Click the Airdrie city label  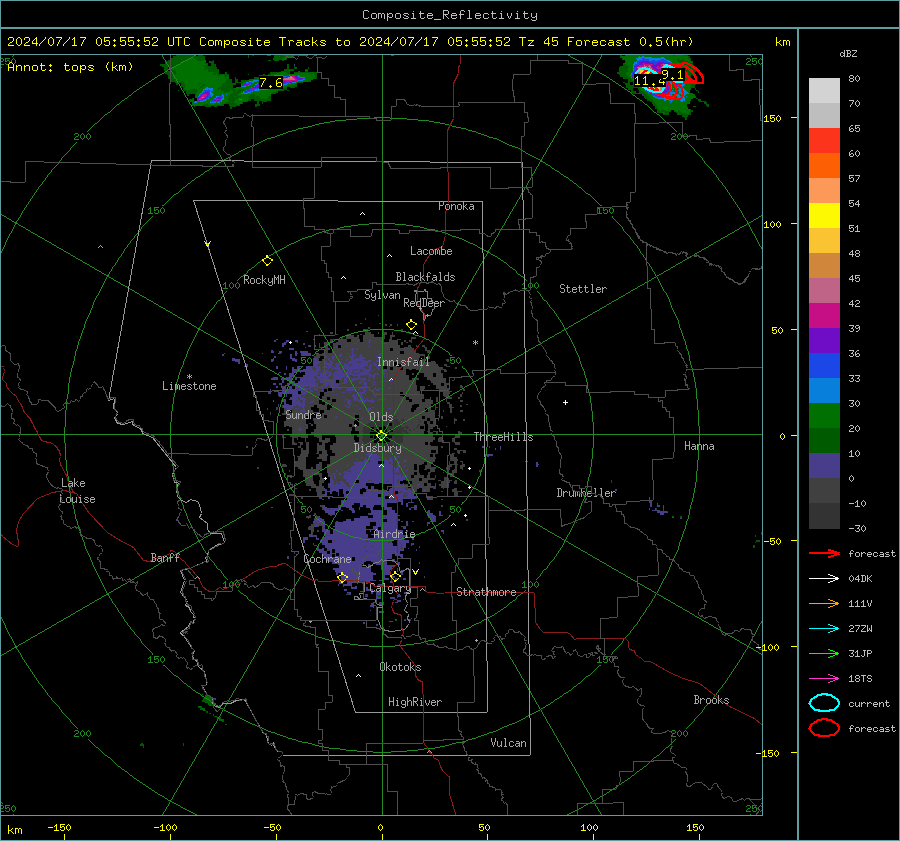[394, 534]
